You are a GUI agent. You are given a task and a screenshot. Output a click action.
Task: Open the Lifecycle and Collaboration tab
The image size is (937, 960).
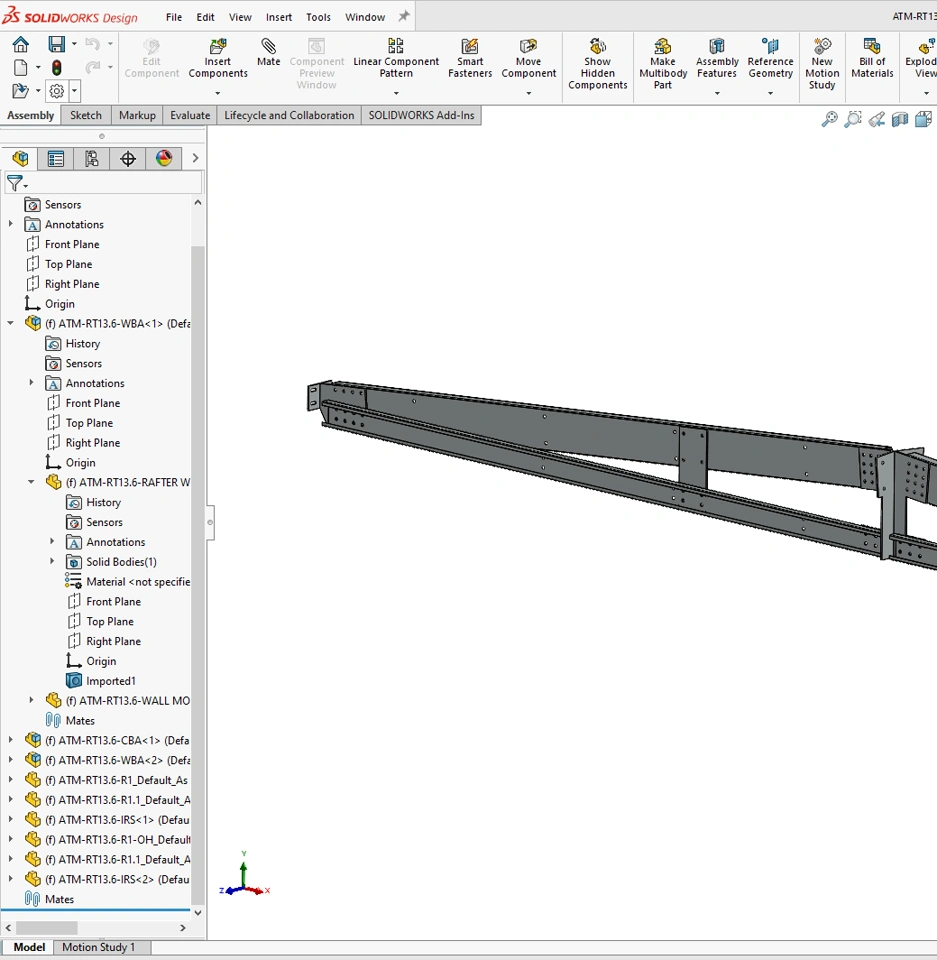point(289,115)
